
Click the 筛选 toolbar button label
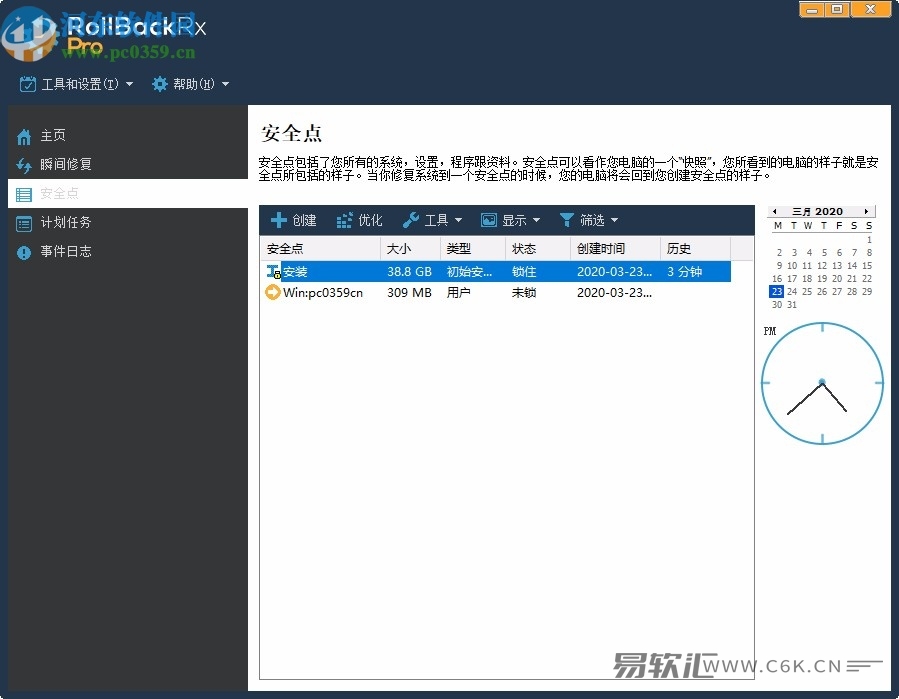pos(592,220)
